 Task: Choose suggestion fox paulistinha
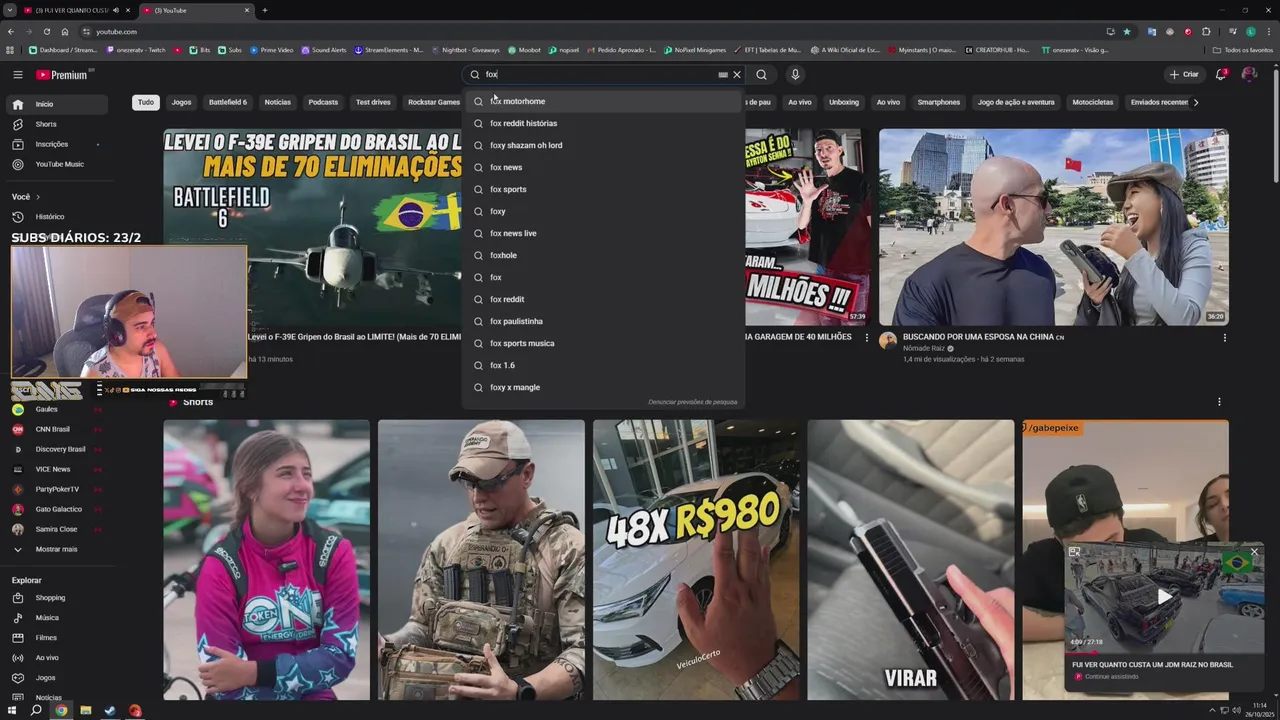[x=603, y=321]
